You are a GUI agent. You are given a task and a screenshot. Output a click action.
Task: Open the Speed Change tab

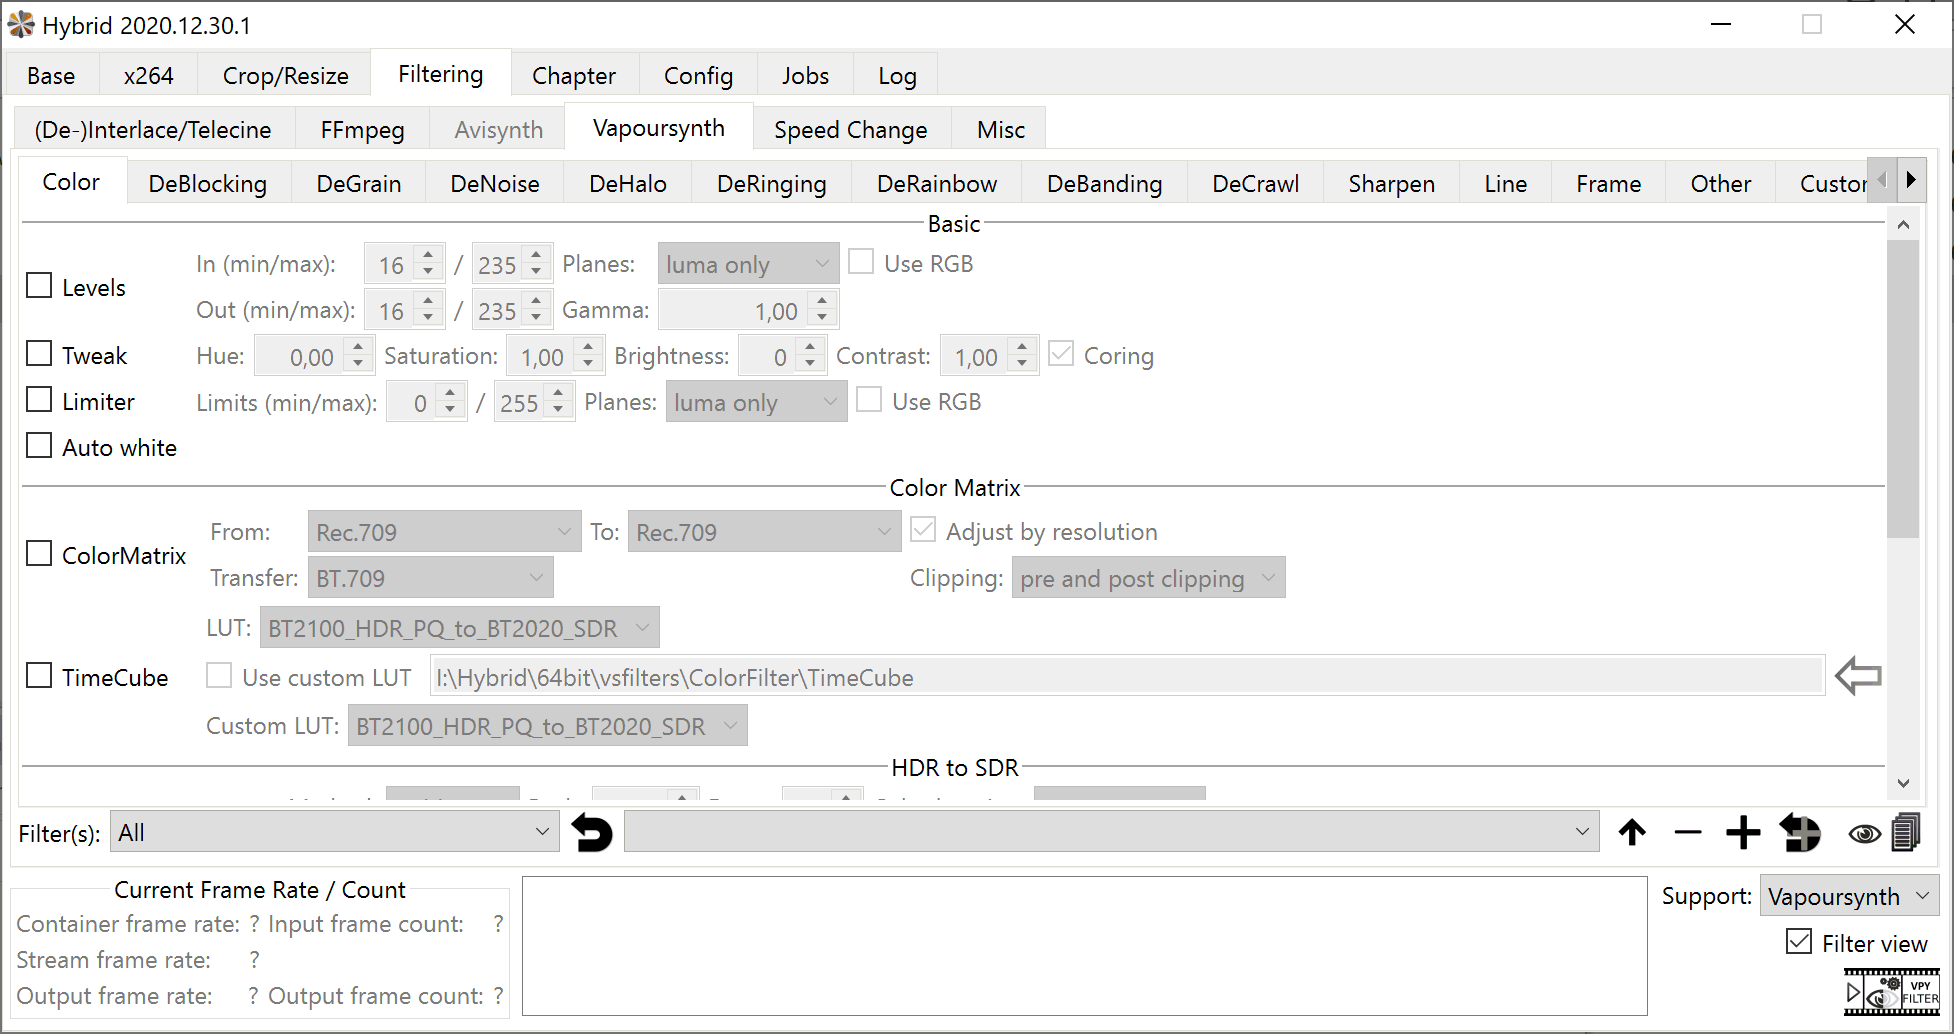850,130
